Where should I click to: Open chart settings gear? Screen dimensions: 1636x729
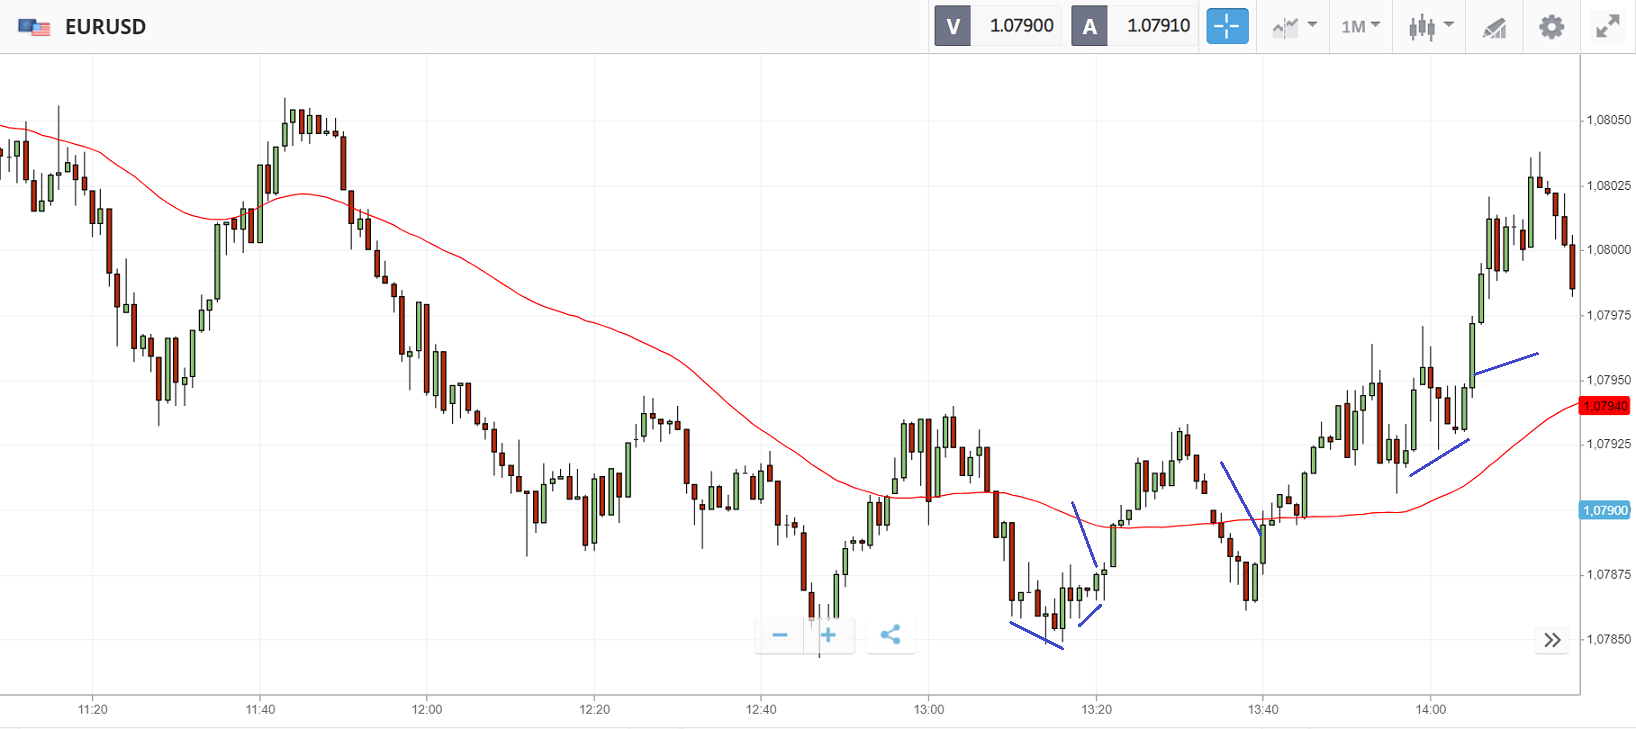(x=1551, y=26)
